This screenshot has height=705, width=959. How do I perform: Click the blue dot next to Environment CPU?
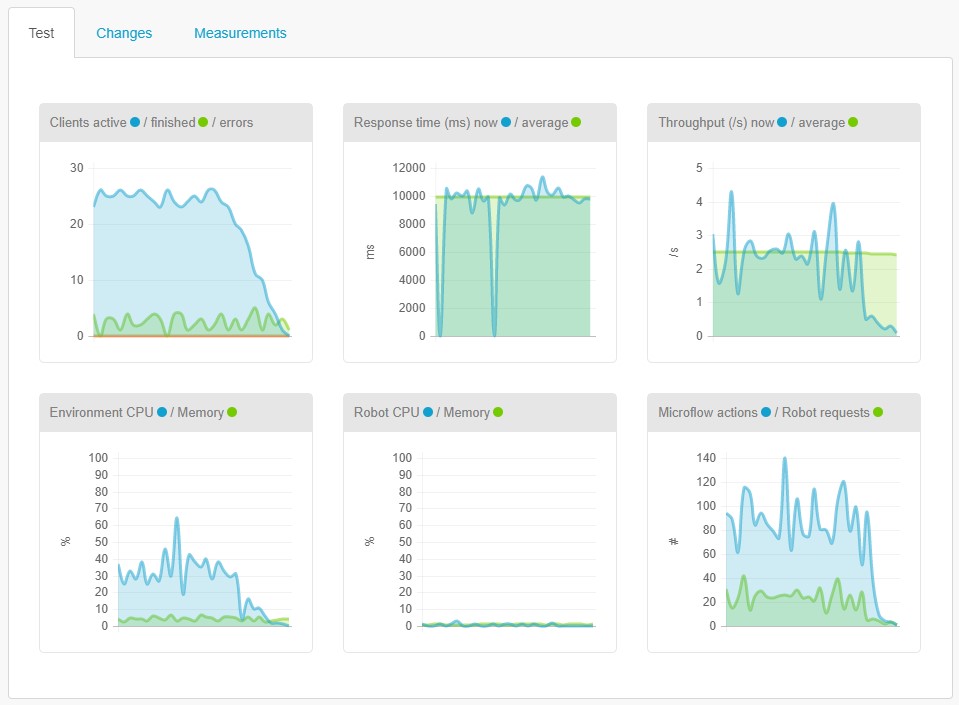tap(162, 412)
